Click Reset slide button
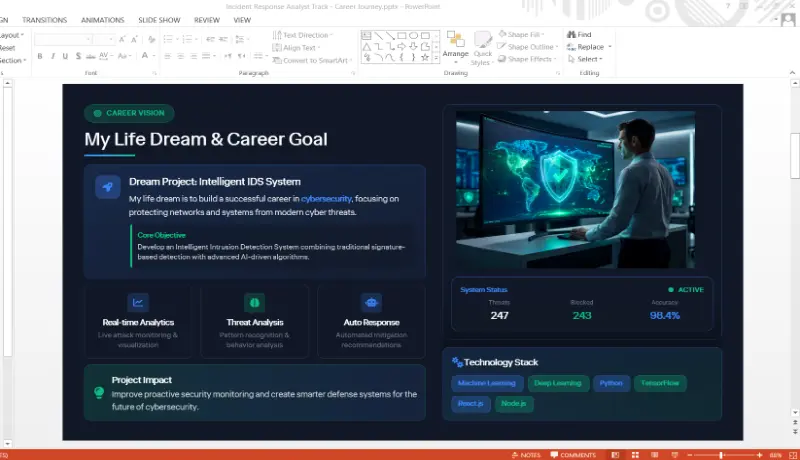This screenshot has height=460, width=800. pos(8,48)
